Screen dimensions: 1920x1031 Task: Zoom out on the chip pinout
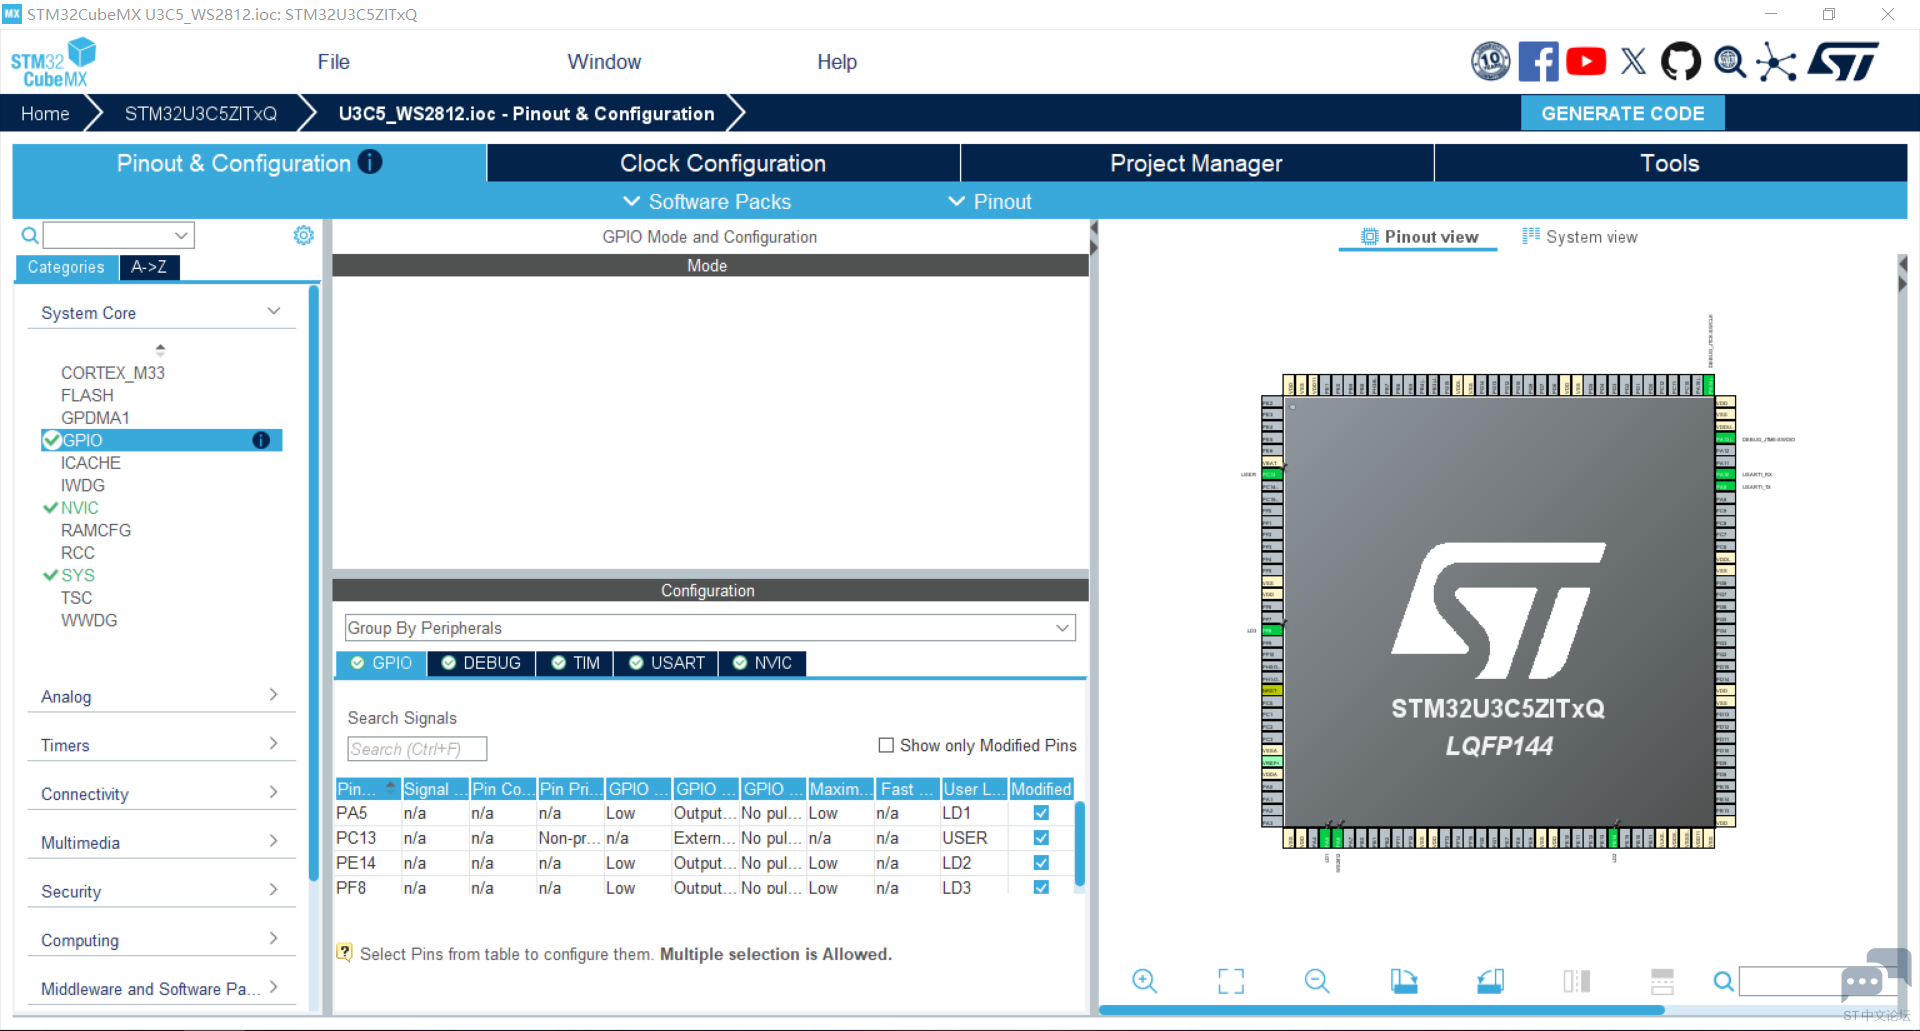click(x=1317, y=981)
